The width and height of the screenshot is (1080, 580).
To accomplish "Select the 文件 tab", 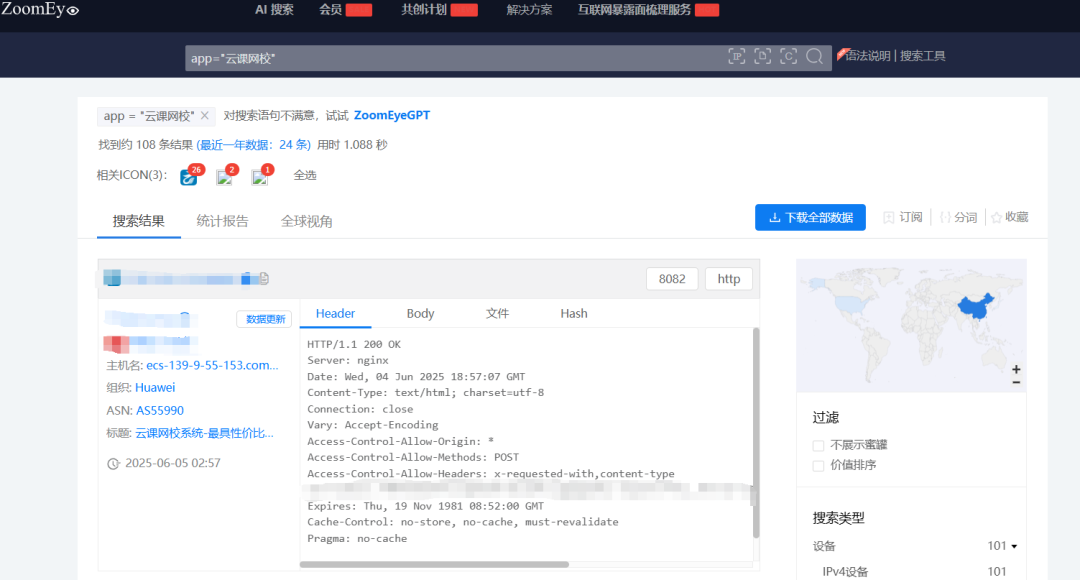I will click(x=497, y=313).
